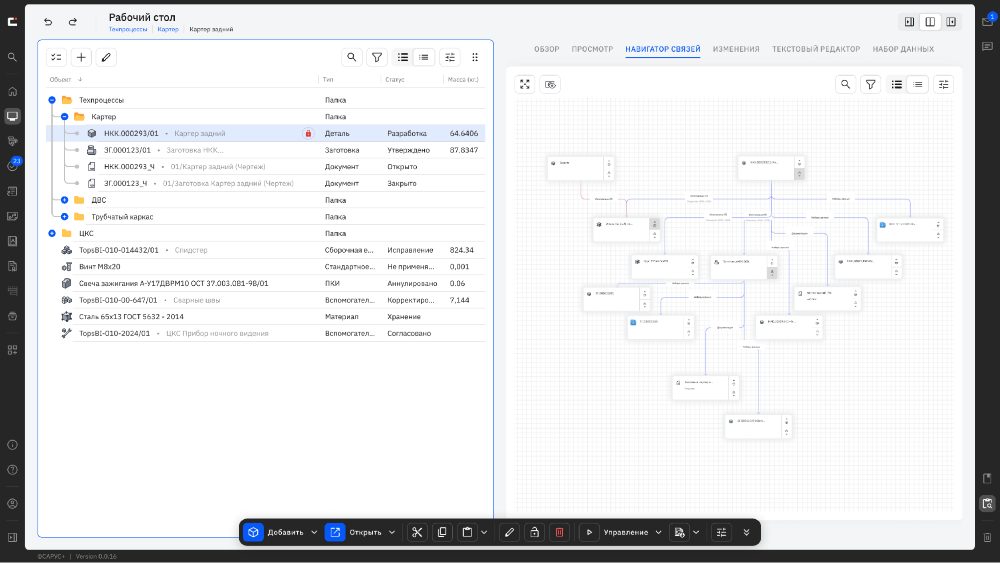The height and width of the screenshot is (563, 1000).
Task: Expand the ДВС folder
Action: pos(64,200)
